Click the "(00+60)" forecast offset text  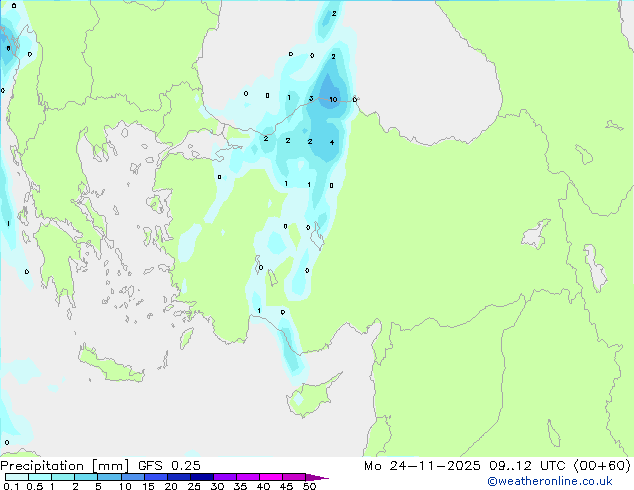(x=602, y=465)
